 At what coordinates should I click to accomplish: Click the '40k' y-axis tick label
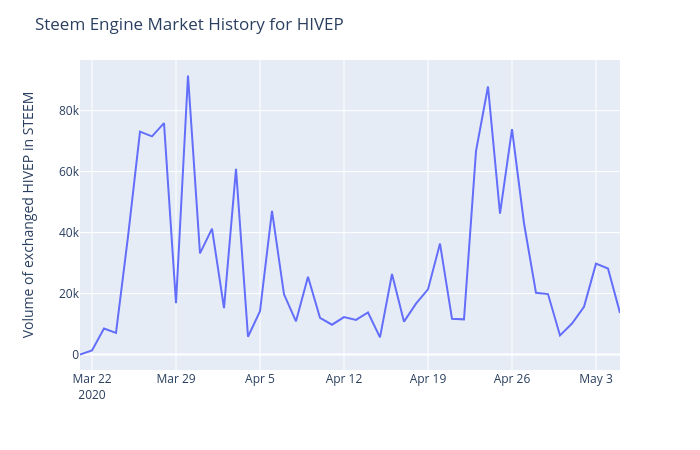[69, 233]
